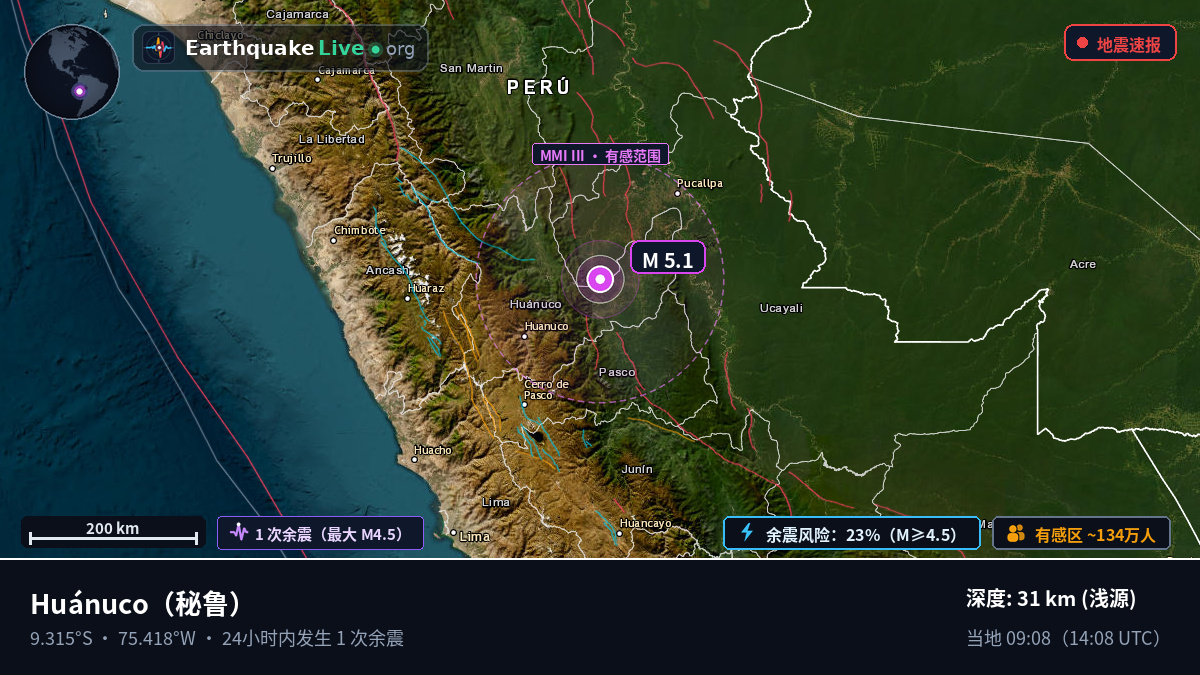Click the Huánuco（秘鲁）title
Screen dimensions: 1200x675
point(137,604)
